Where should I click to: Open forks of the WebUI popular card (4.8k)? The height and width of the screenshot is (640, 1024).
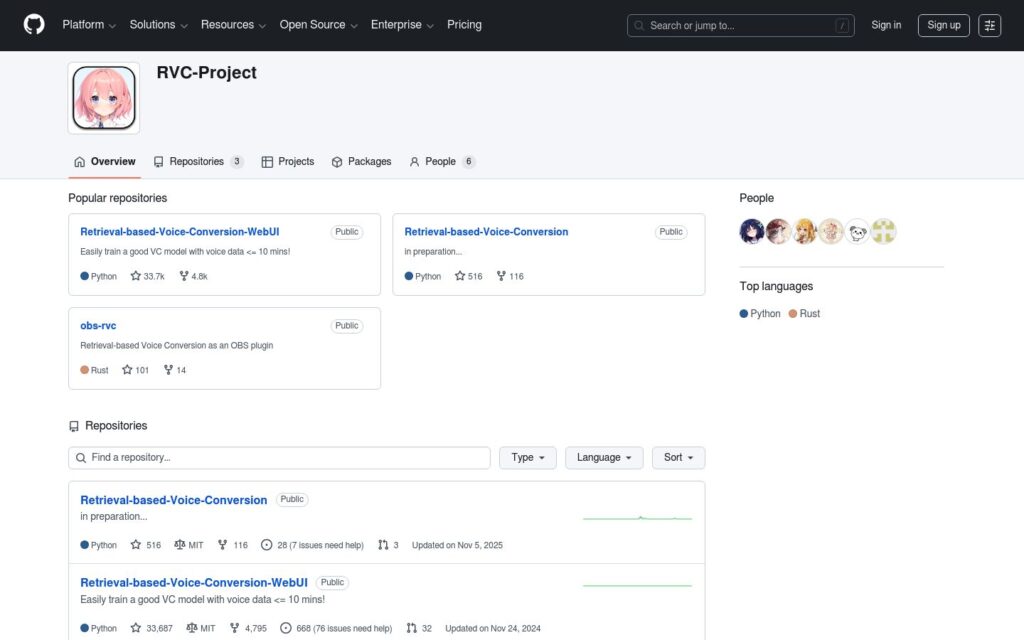(x=193, y=276)
